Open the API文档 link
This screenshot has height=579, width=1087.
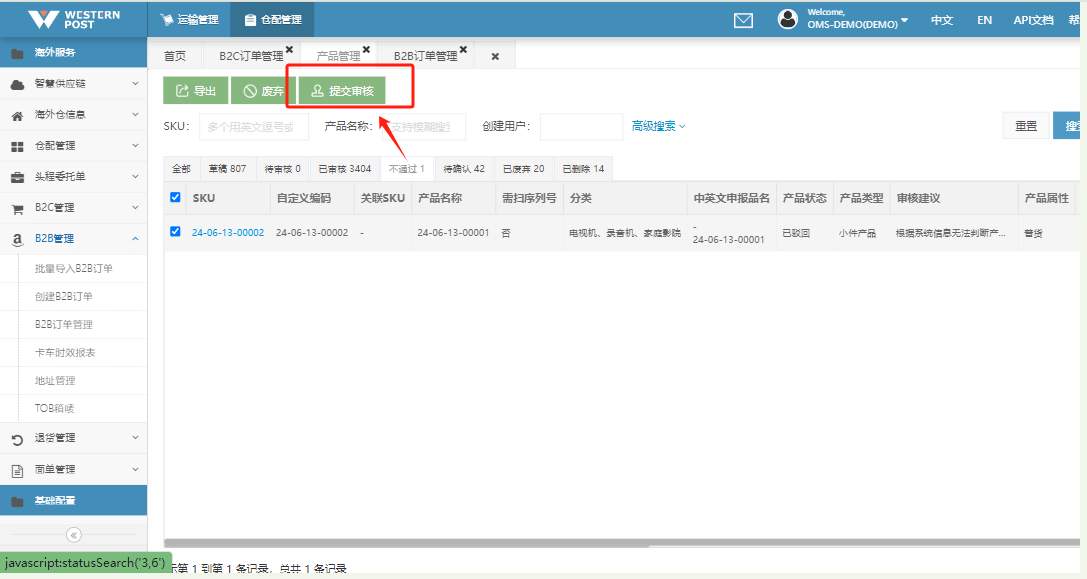point(1033,20)
